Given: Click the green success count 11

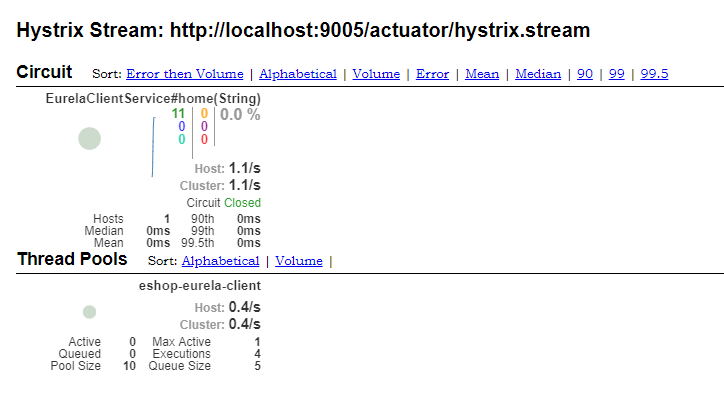Looking at the screenshot, I should tap(178, 114).
